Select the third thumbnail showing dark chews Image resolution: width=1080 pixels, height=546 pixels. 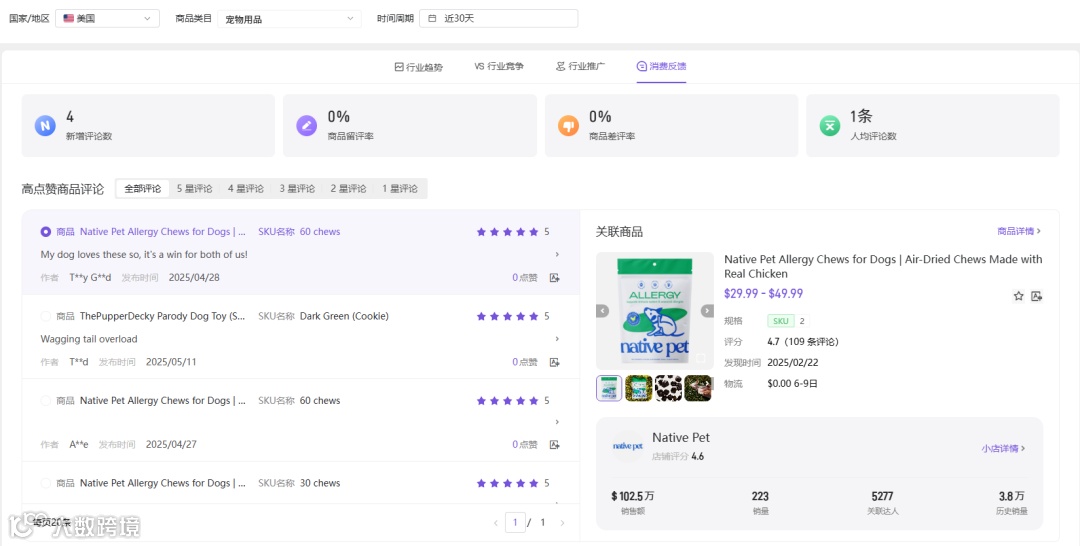[668, 388]
